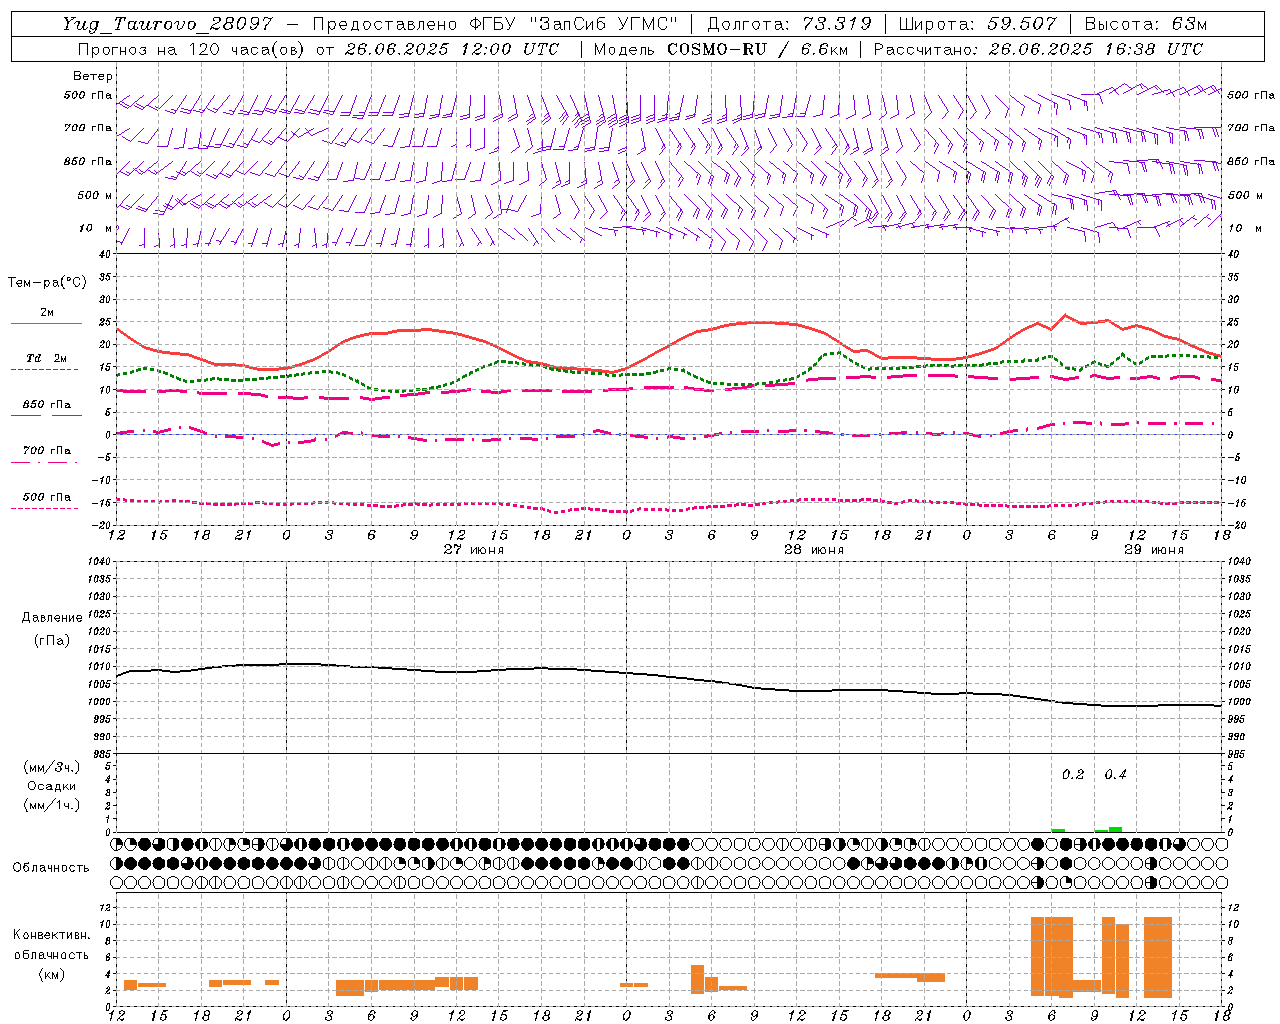Click the Облачность cloudiness label
Screen dimensions: 1280x1024
(51, 867)
